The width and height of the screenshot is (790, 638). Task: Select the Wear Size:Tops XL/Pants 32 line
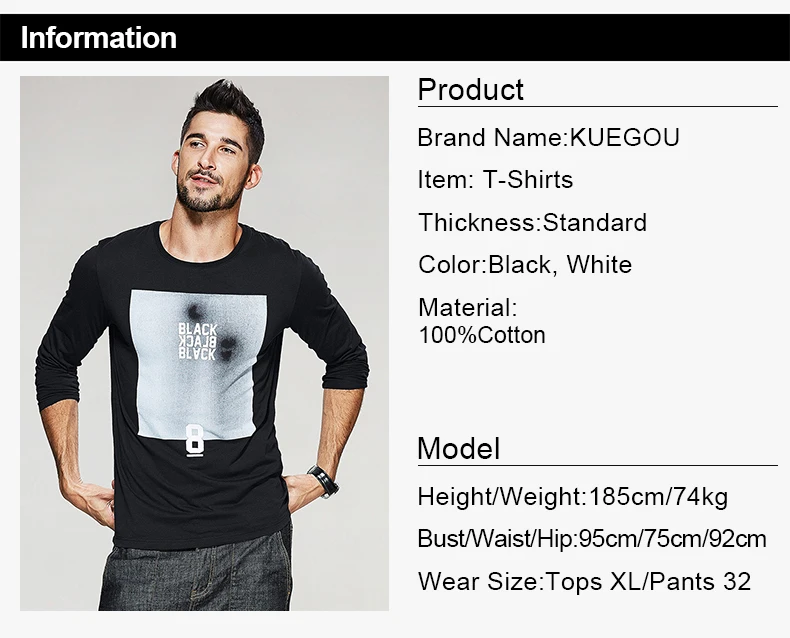(x=584, y=582)
